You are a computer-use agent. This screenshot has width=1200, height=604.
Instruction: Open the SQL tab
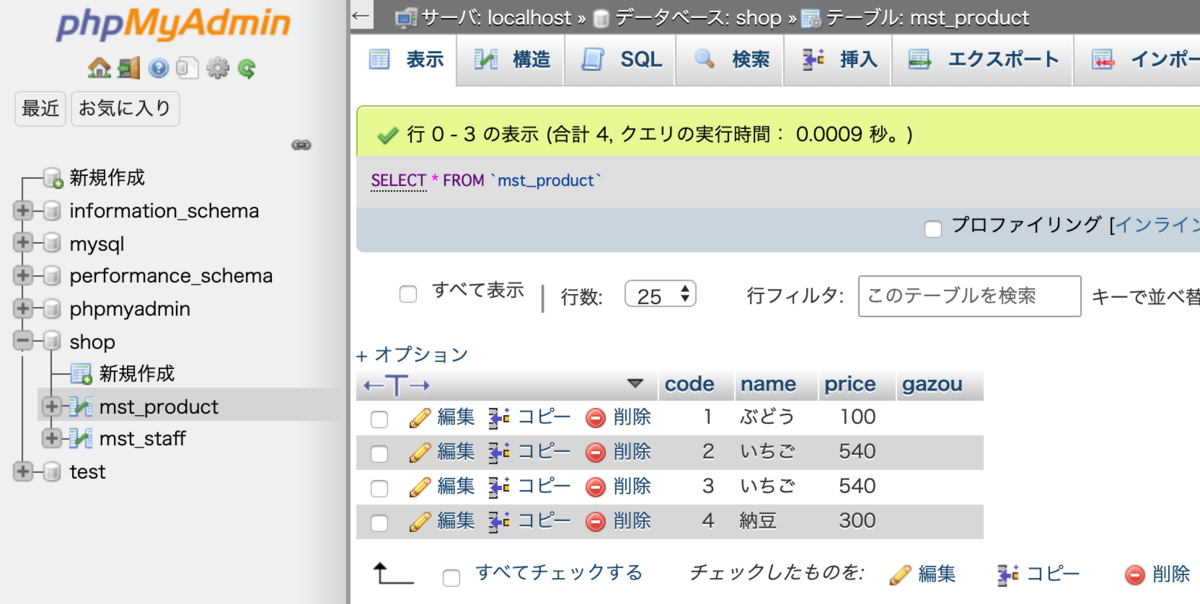[621, 60]
